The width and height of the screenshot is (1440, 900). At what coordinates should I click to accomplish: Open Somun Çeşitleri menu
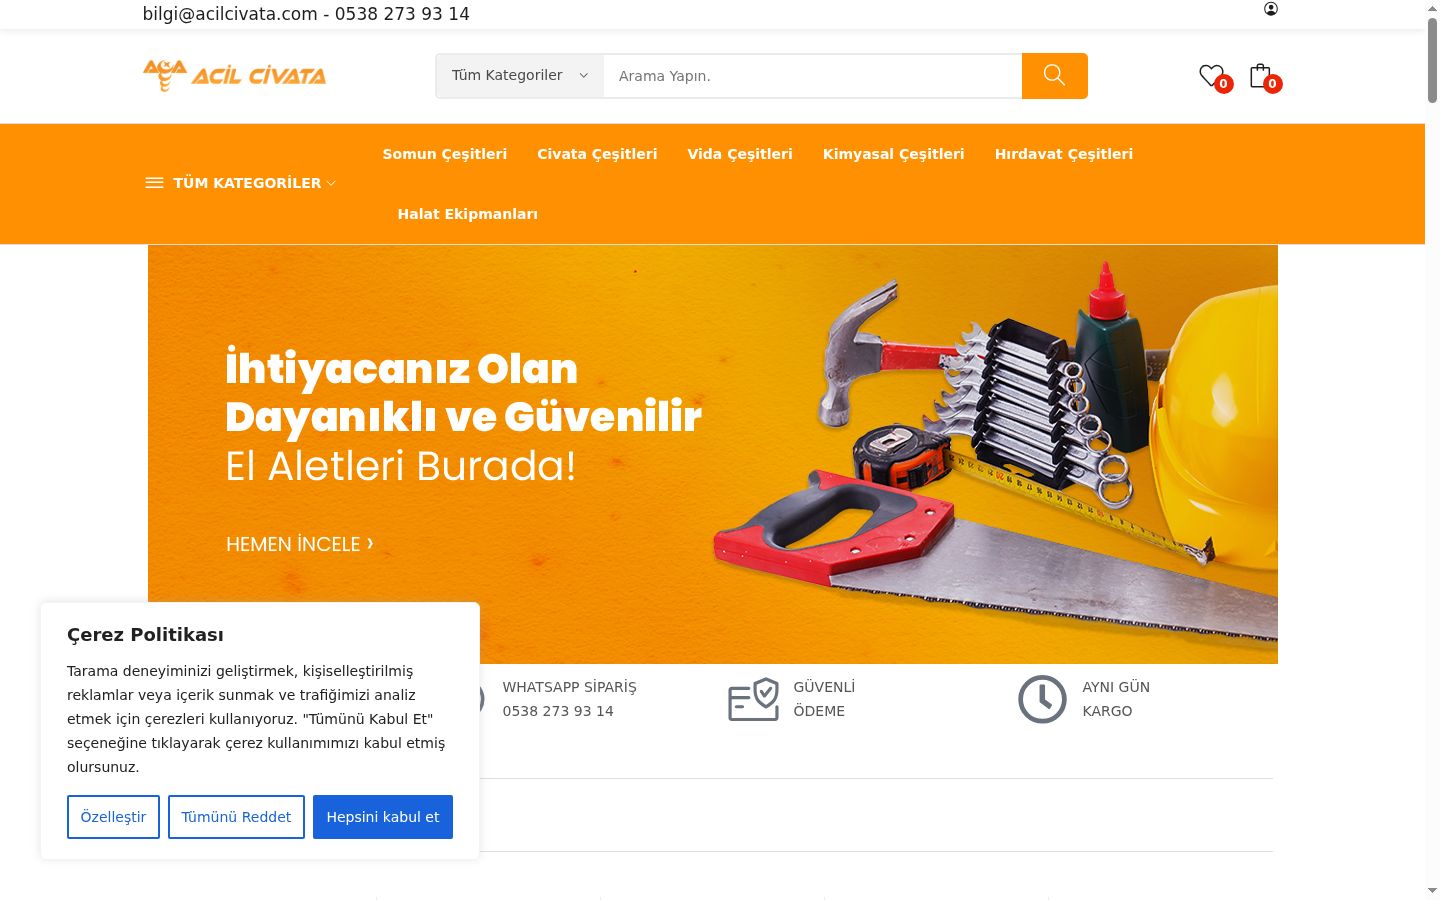(445, 154)
